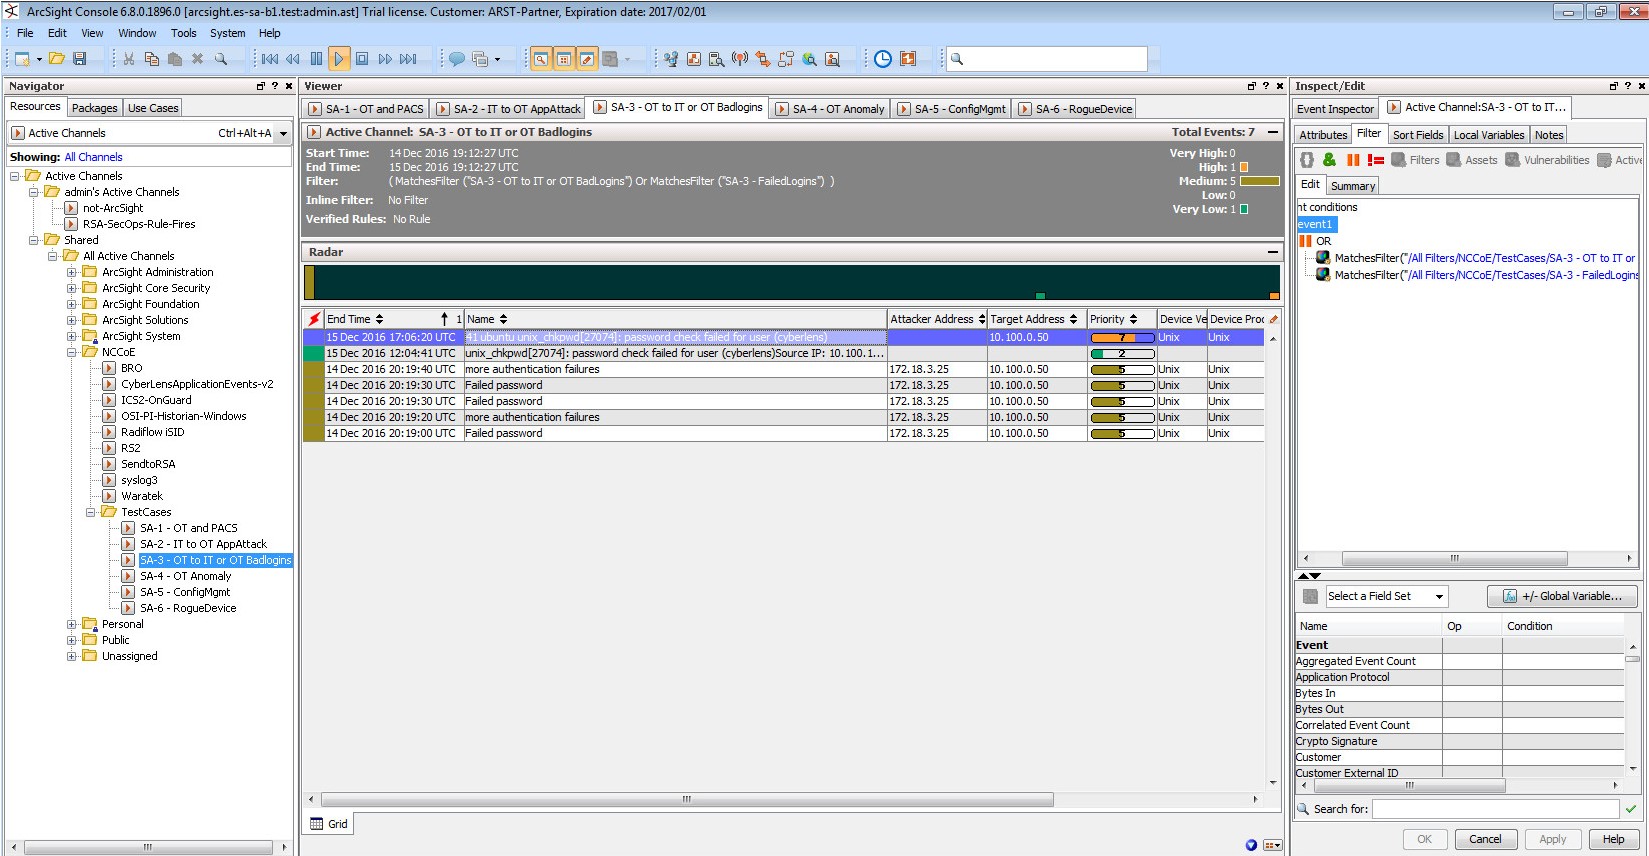Click the globe with magnifier toolbar icon

(809, 59)
